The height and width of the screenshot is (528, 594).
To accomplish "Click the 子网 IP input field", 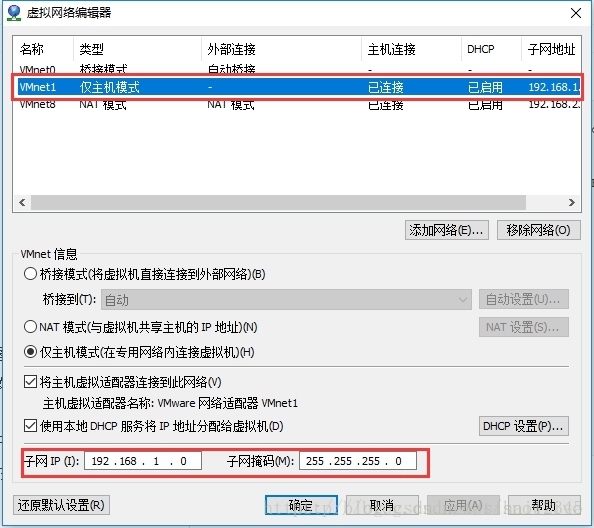I will click(143, 461).
